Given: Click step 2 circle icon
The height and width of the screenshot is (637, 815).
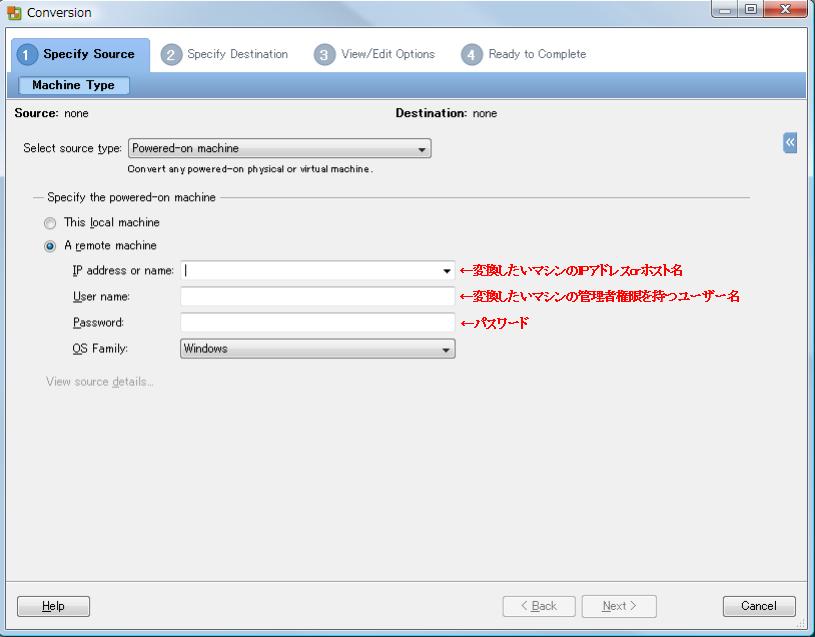Looking at the screenshot, I should click(171, 55).
